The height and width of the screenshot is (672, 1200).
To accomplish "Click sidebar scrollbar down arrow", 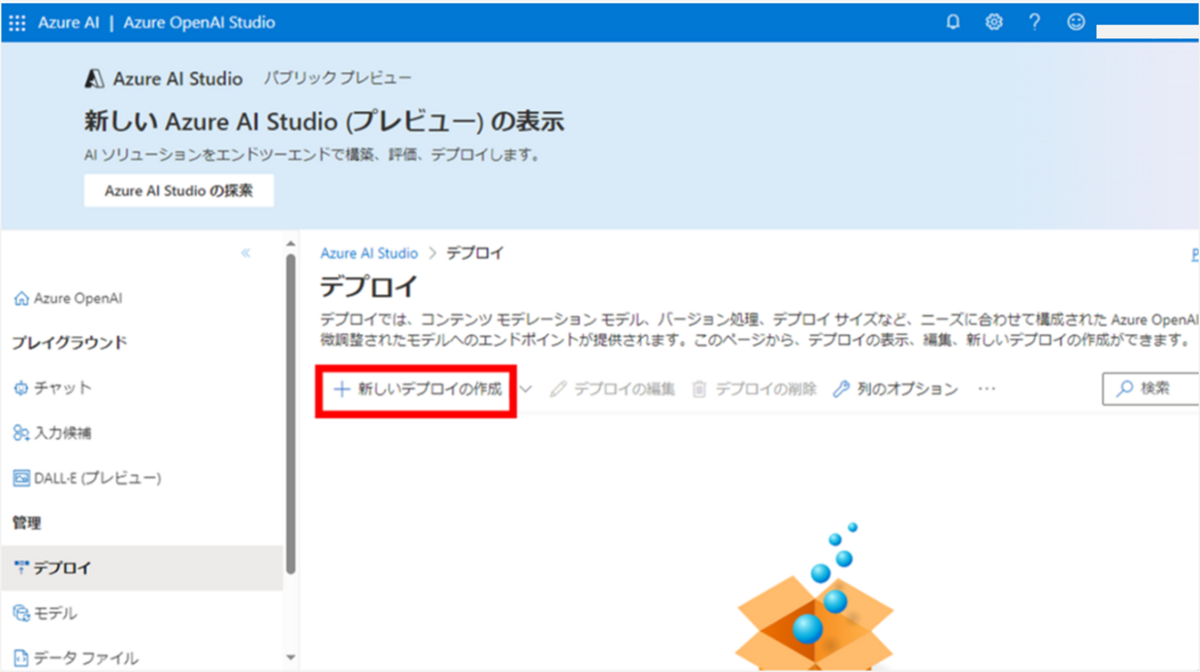I will pyautogui.click(x=290, y=658).
